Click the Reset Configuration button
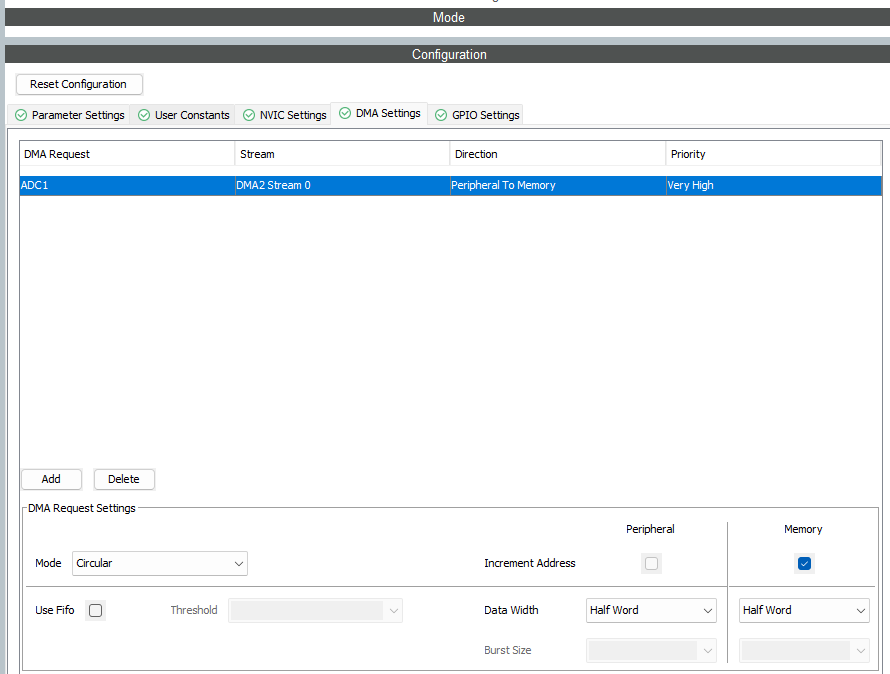Image resolution: width=890 pixels, height=674 pixels. pos(79,84)
